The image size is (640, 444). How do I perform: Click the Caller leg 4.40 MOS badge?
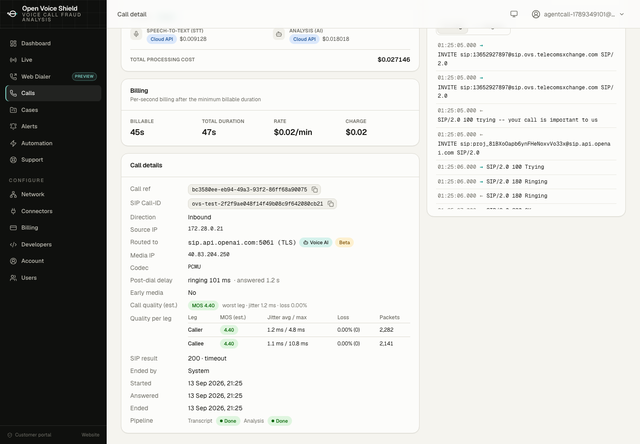[229, 330]
